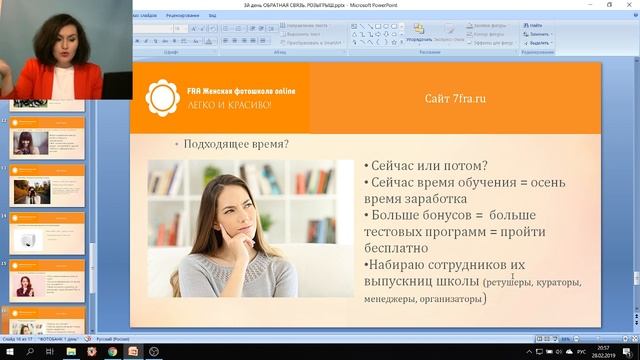640x360 pixels.
Task: Fit the slide to the current window
Action: pyautogui.click(x=635, y=339)
